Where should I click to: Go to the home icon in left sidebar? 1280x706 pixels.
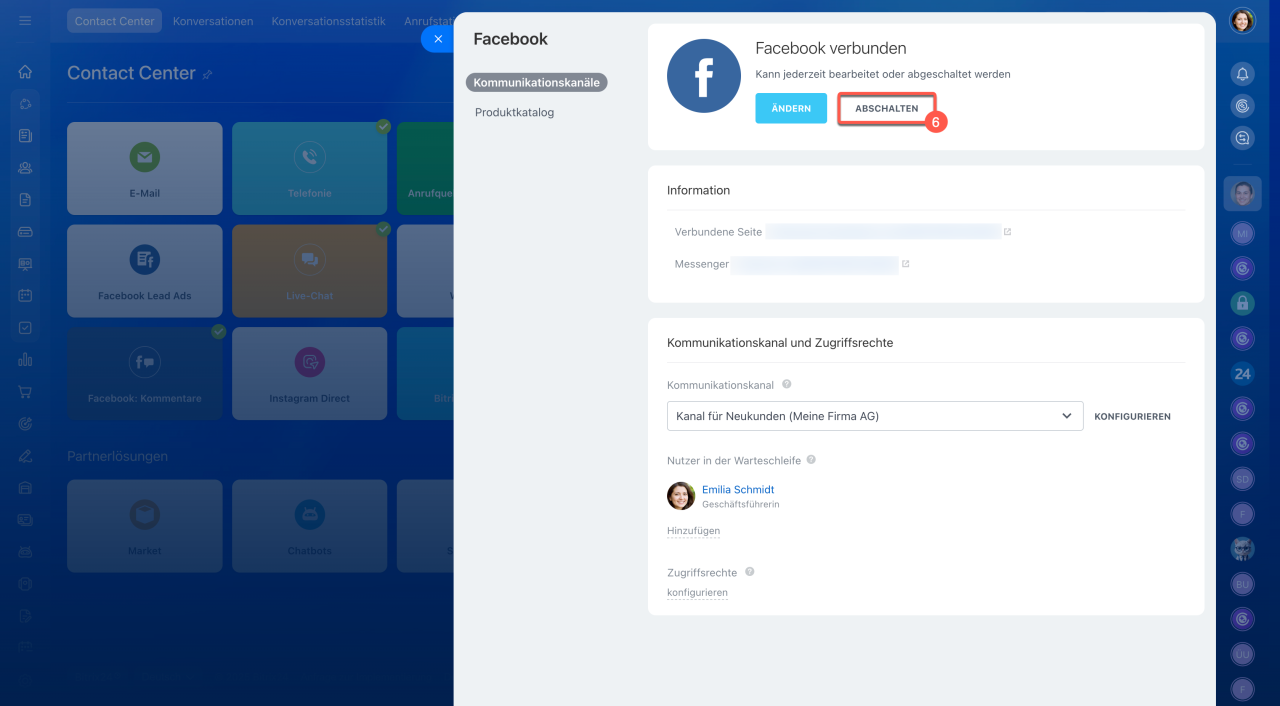pos(25,72)
